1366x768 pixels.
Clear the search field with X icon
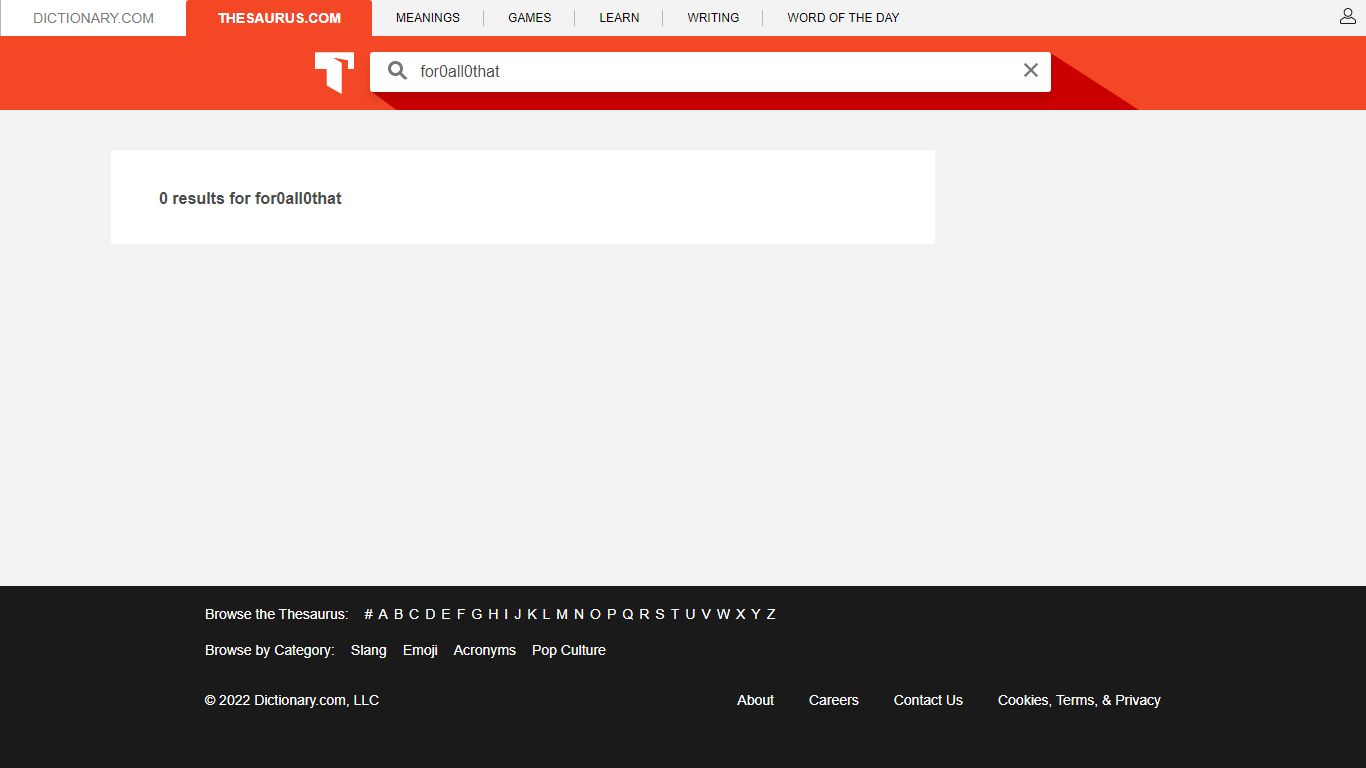pyautogui.click(x=1030, y=70)
